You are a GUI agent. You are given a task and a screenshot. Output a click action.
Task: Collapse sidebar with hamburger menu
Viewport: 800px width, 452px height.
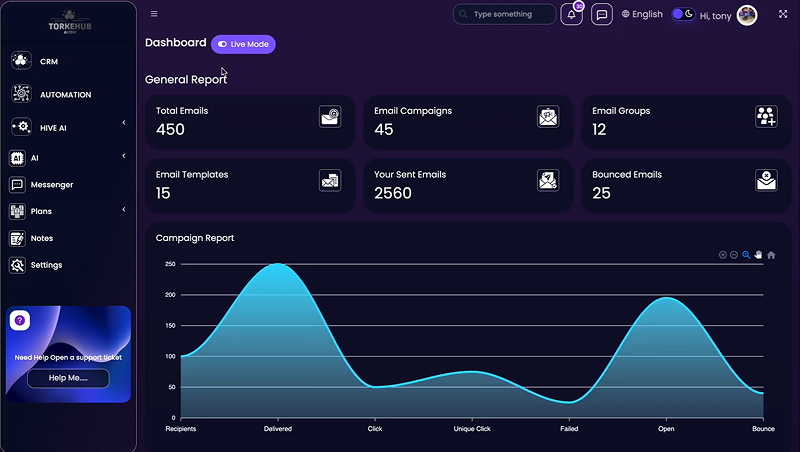coord(154,14)
